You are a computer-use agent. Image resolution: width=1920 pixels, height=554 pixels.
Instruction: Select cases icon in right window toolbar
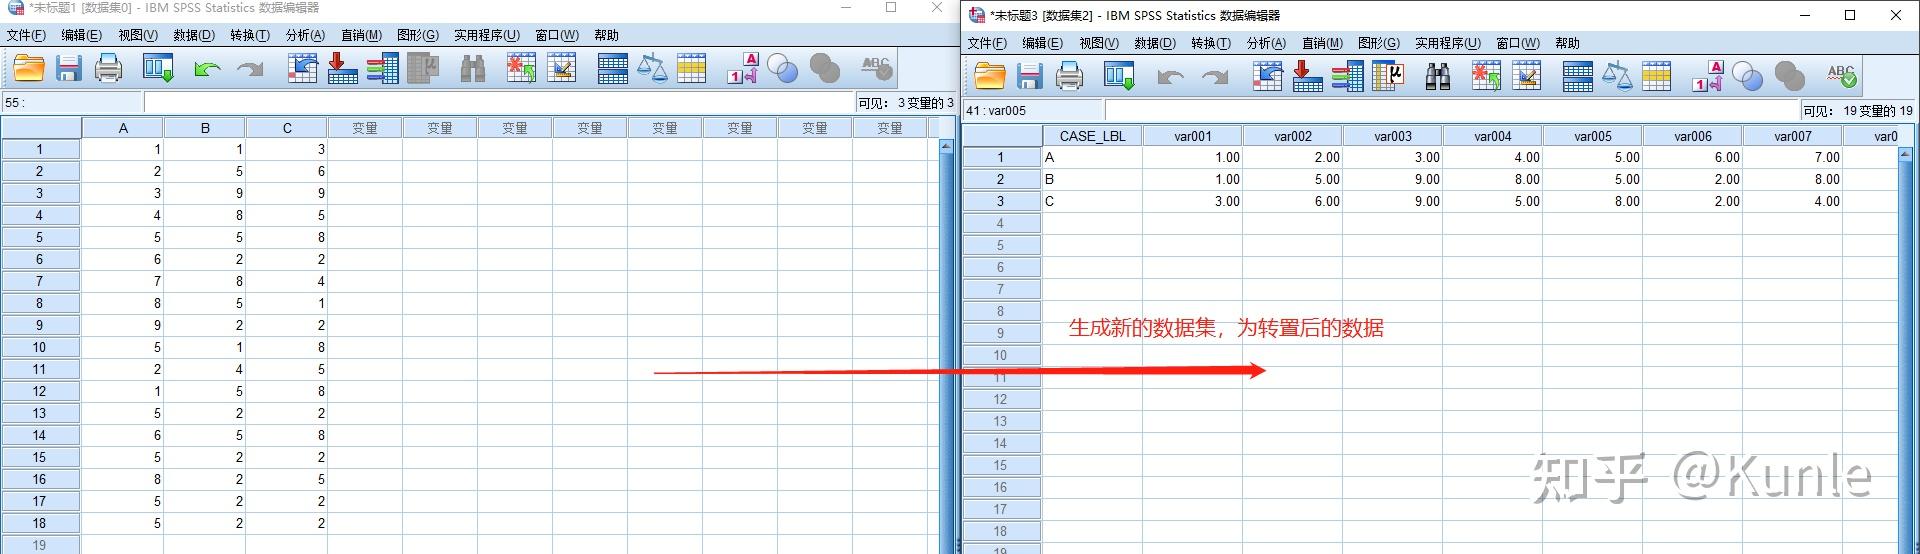pyautogui.click(x=1657, y=76)
